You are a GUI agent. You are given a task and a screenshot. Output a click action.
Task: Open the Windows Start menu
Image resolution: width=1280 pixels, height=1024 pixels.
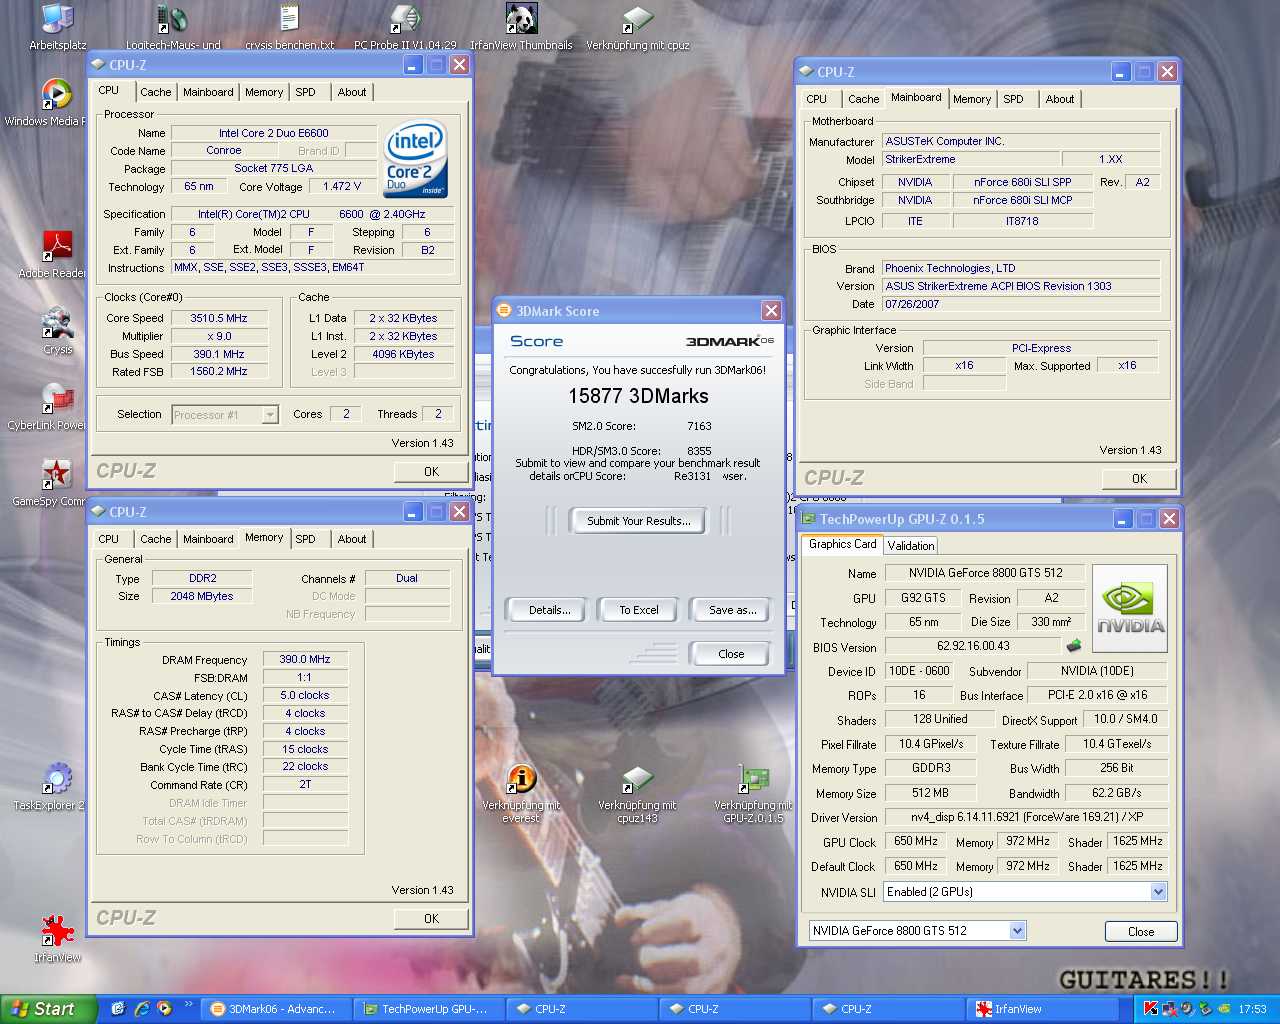click(48, 1009)
